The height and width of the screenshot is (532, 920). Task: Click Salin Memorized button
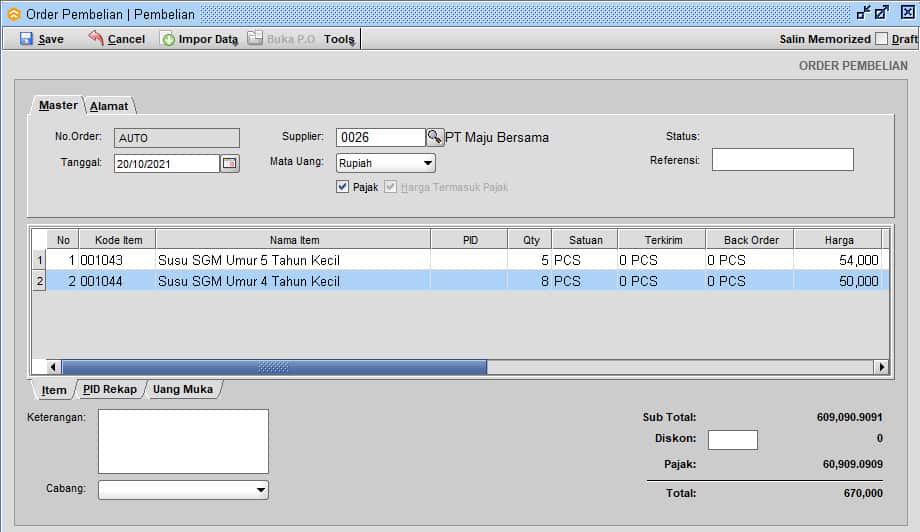pos(824,39)
